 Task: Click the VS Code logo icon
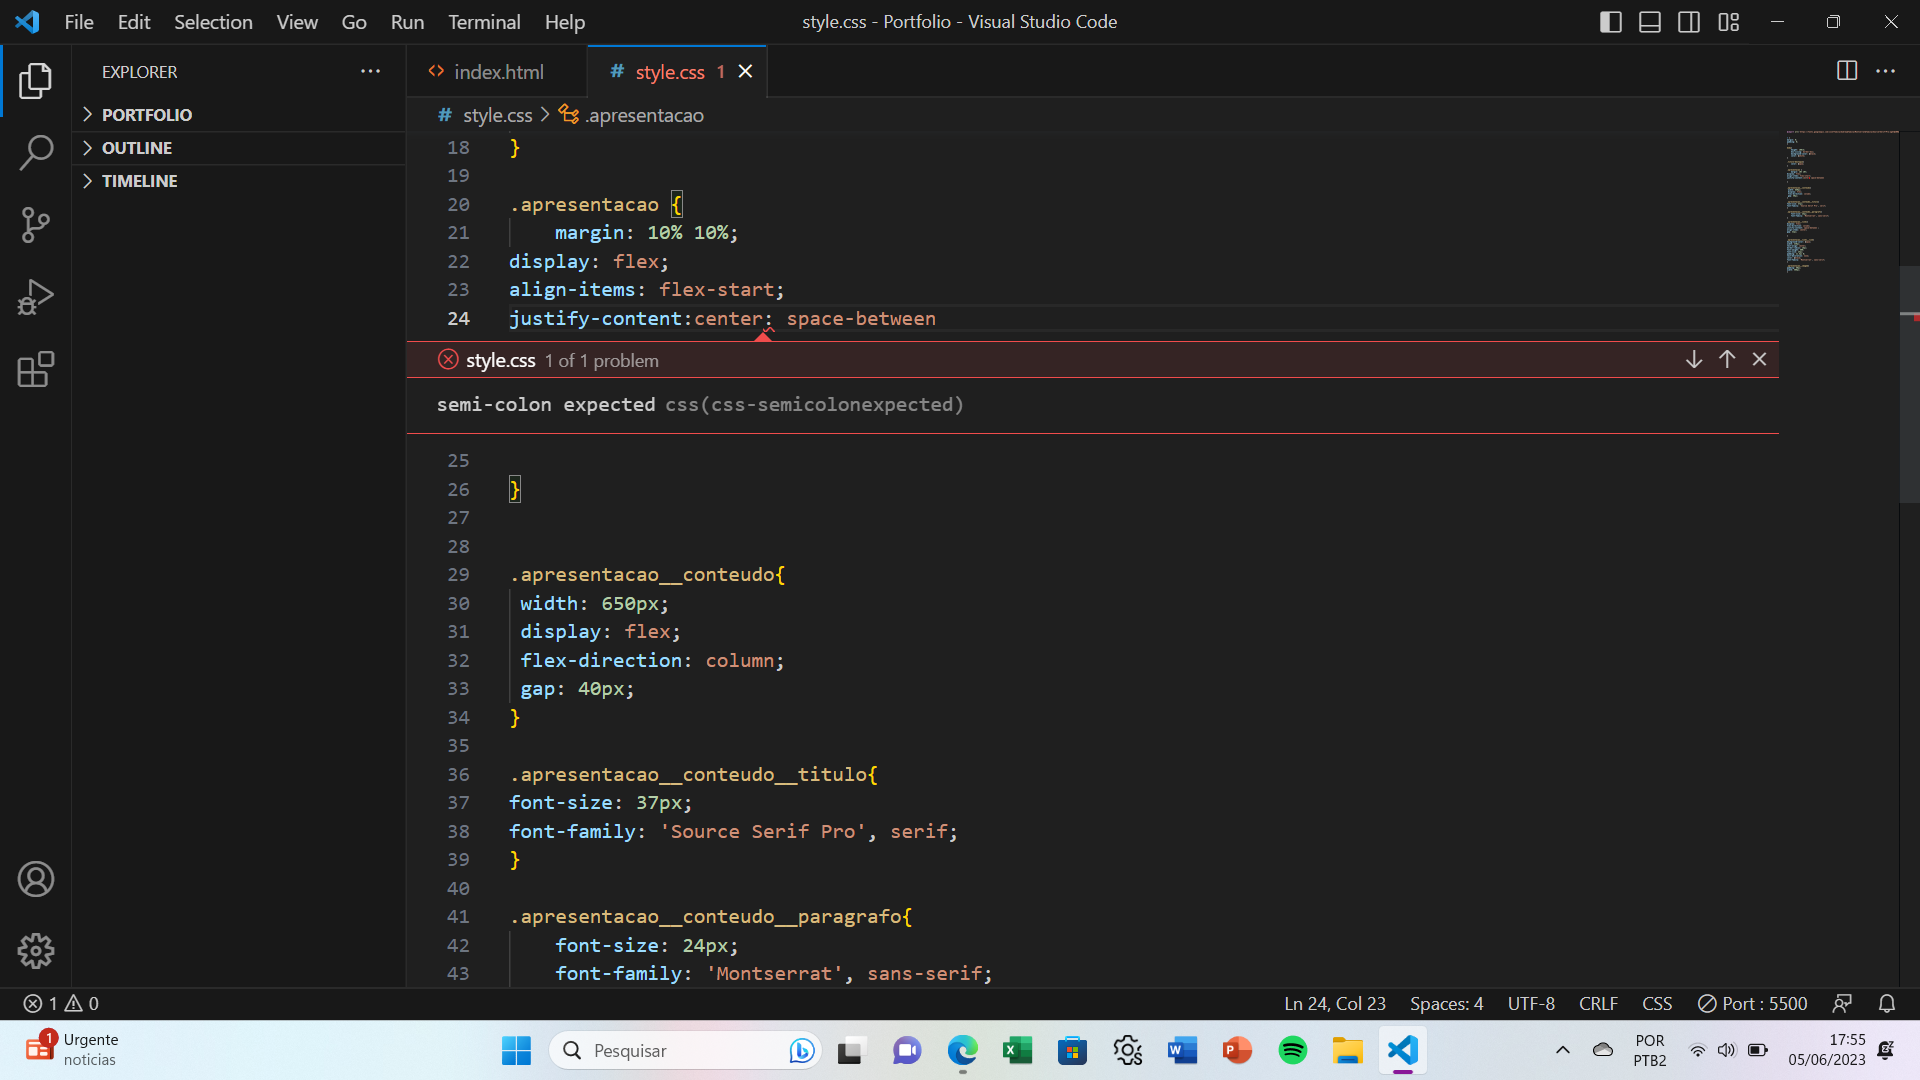(28, 22)
